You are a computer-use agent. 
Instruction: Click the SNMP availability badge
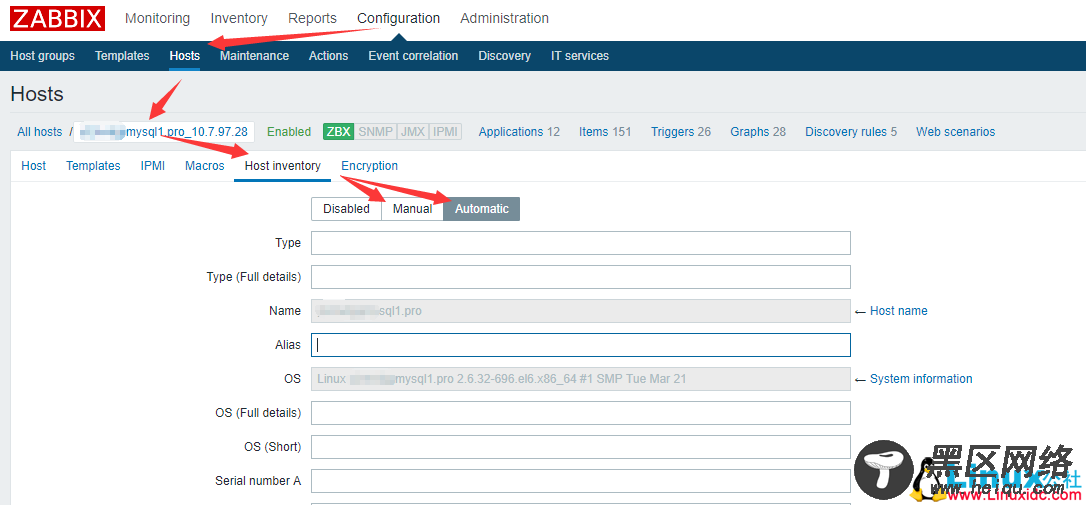point(376,132)
